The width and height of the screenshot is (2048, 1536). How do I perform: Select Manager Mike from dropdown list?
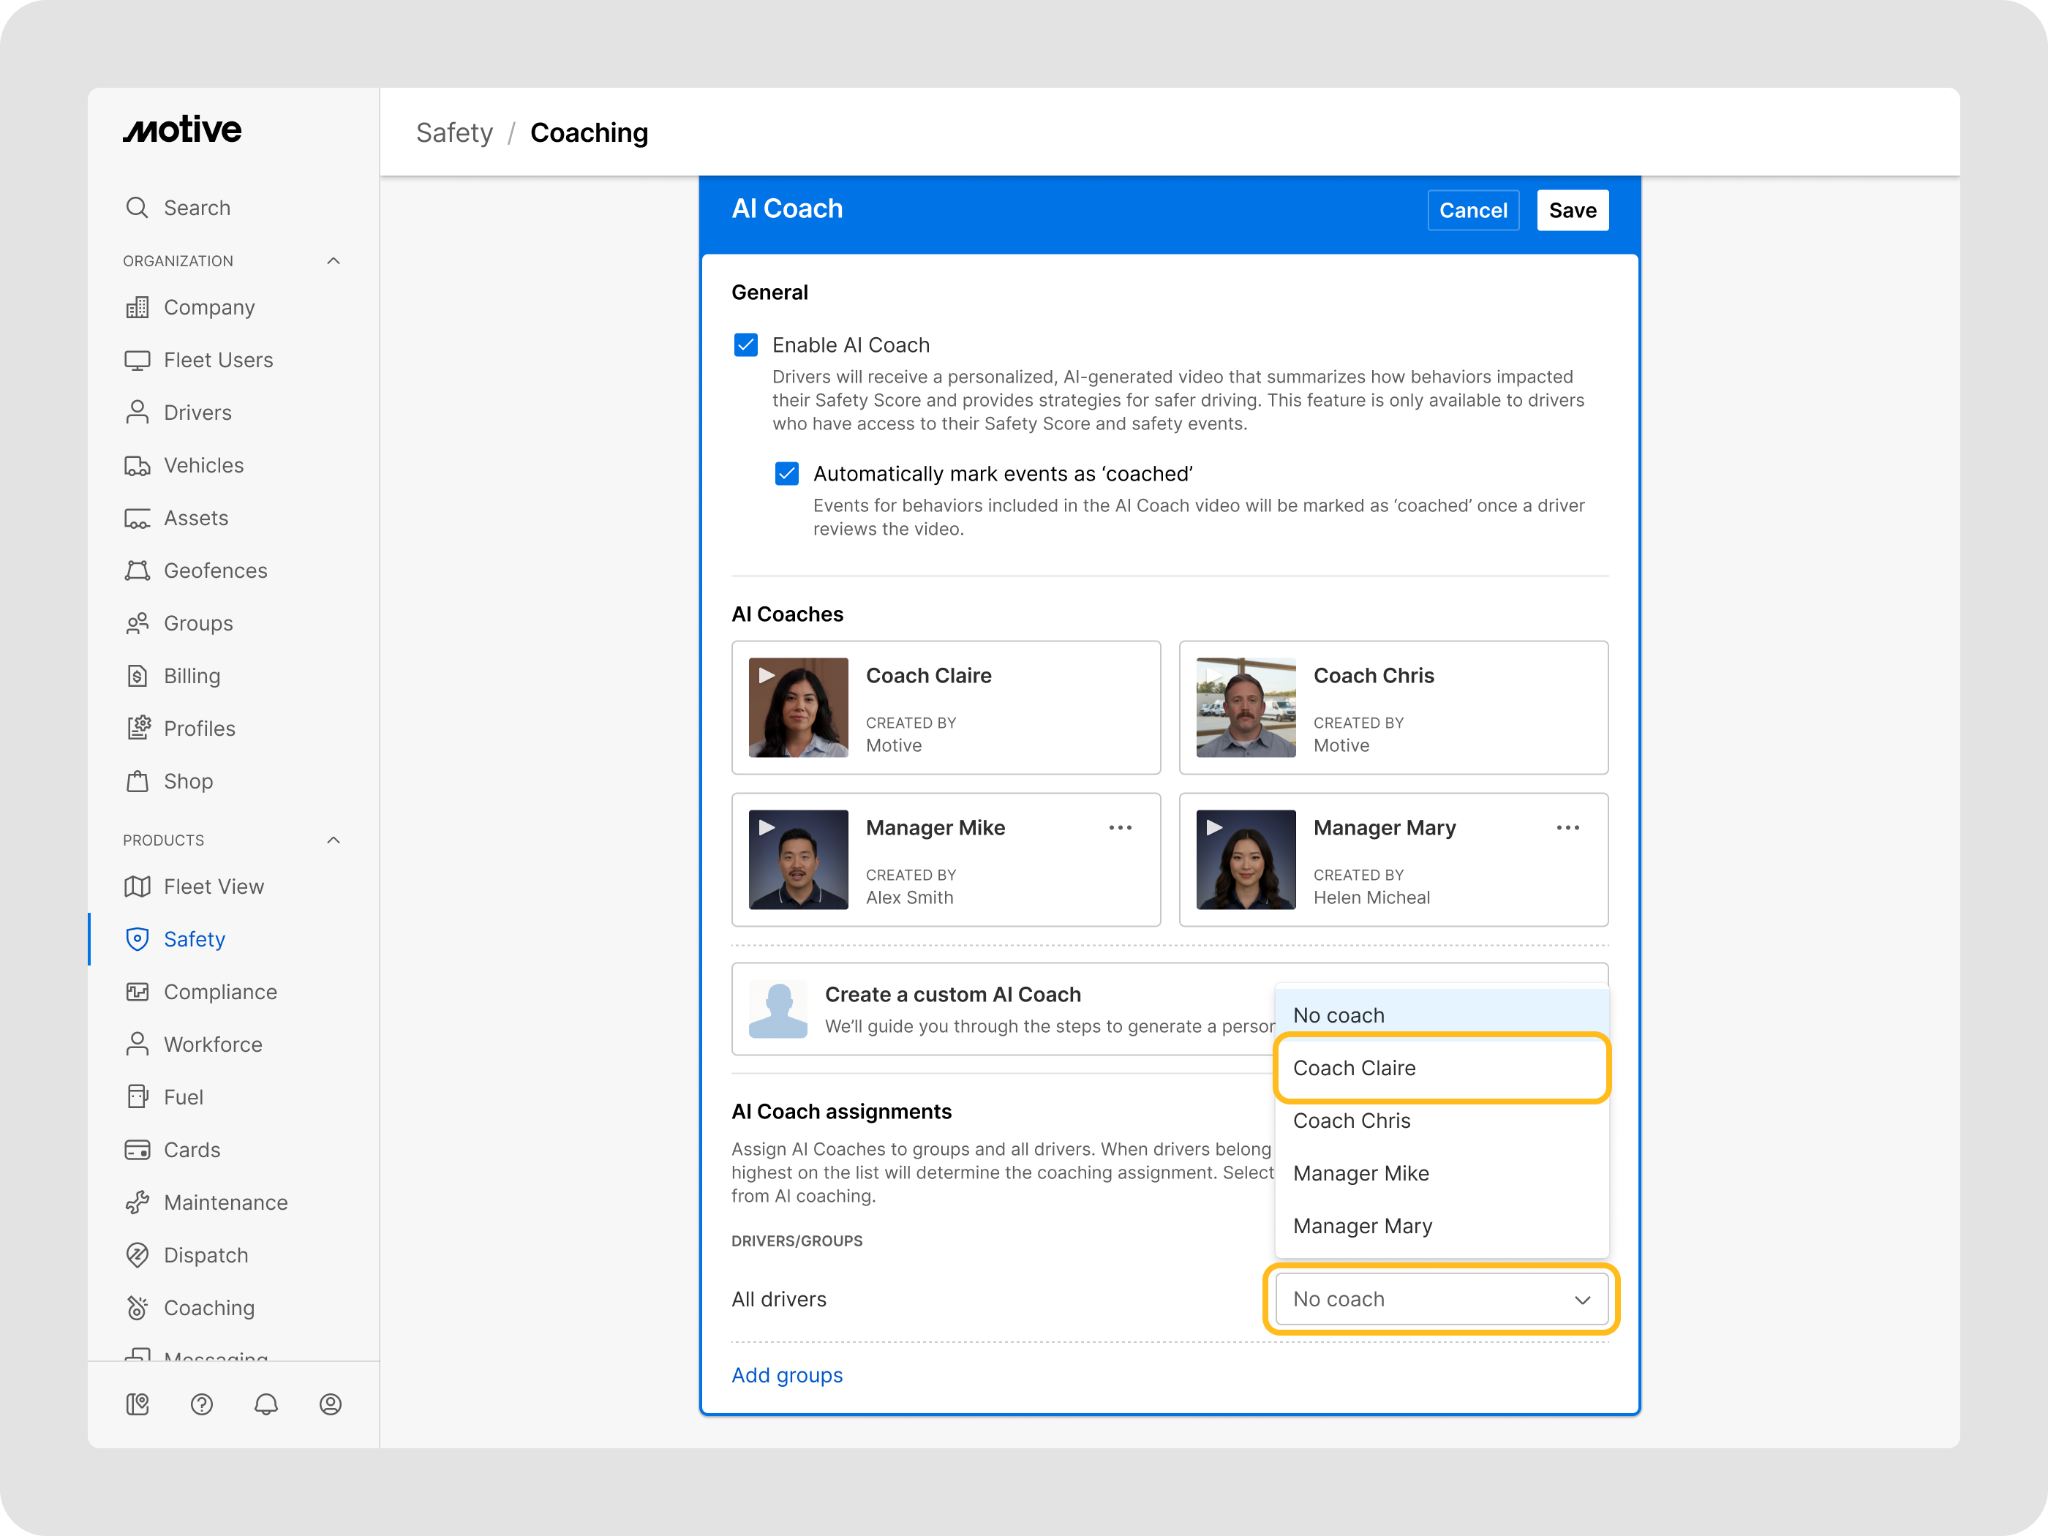click(x=1441, y=1173)
